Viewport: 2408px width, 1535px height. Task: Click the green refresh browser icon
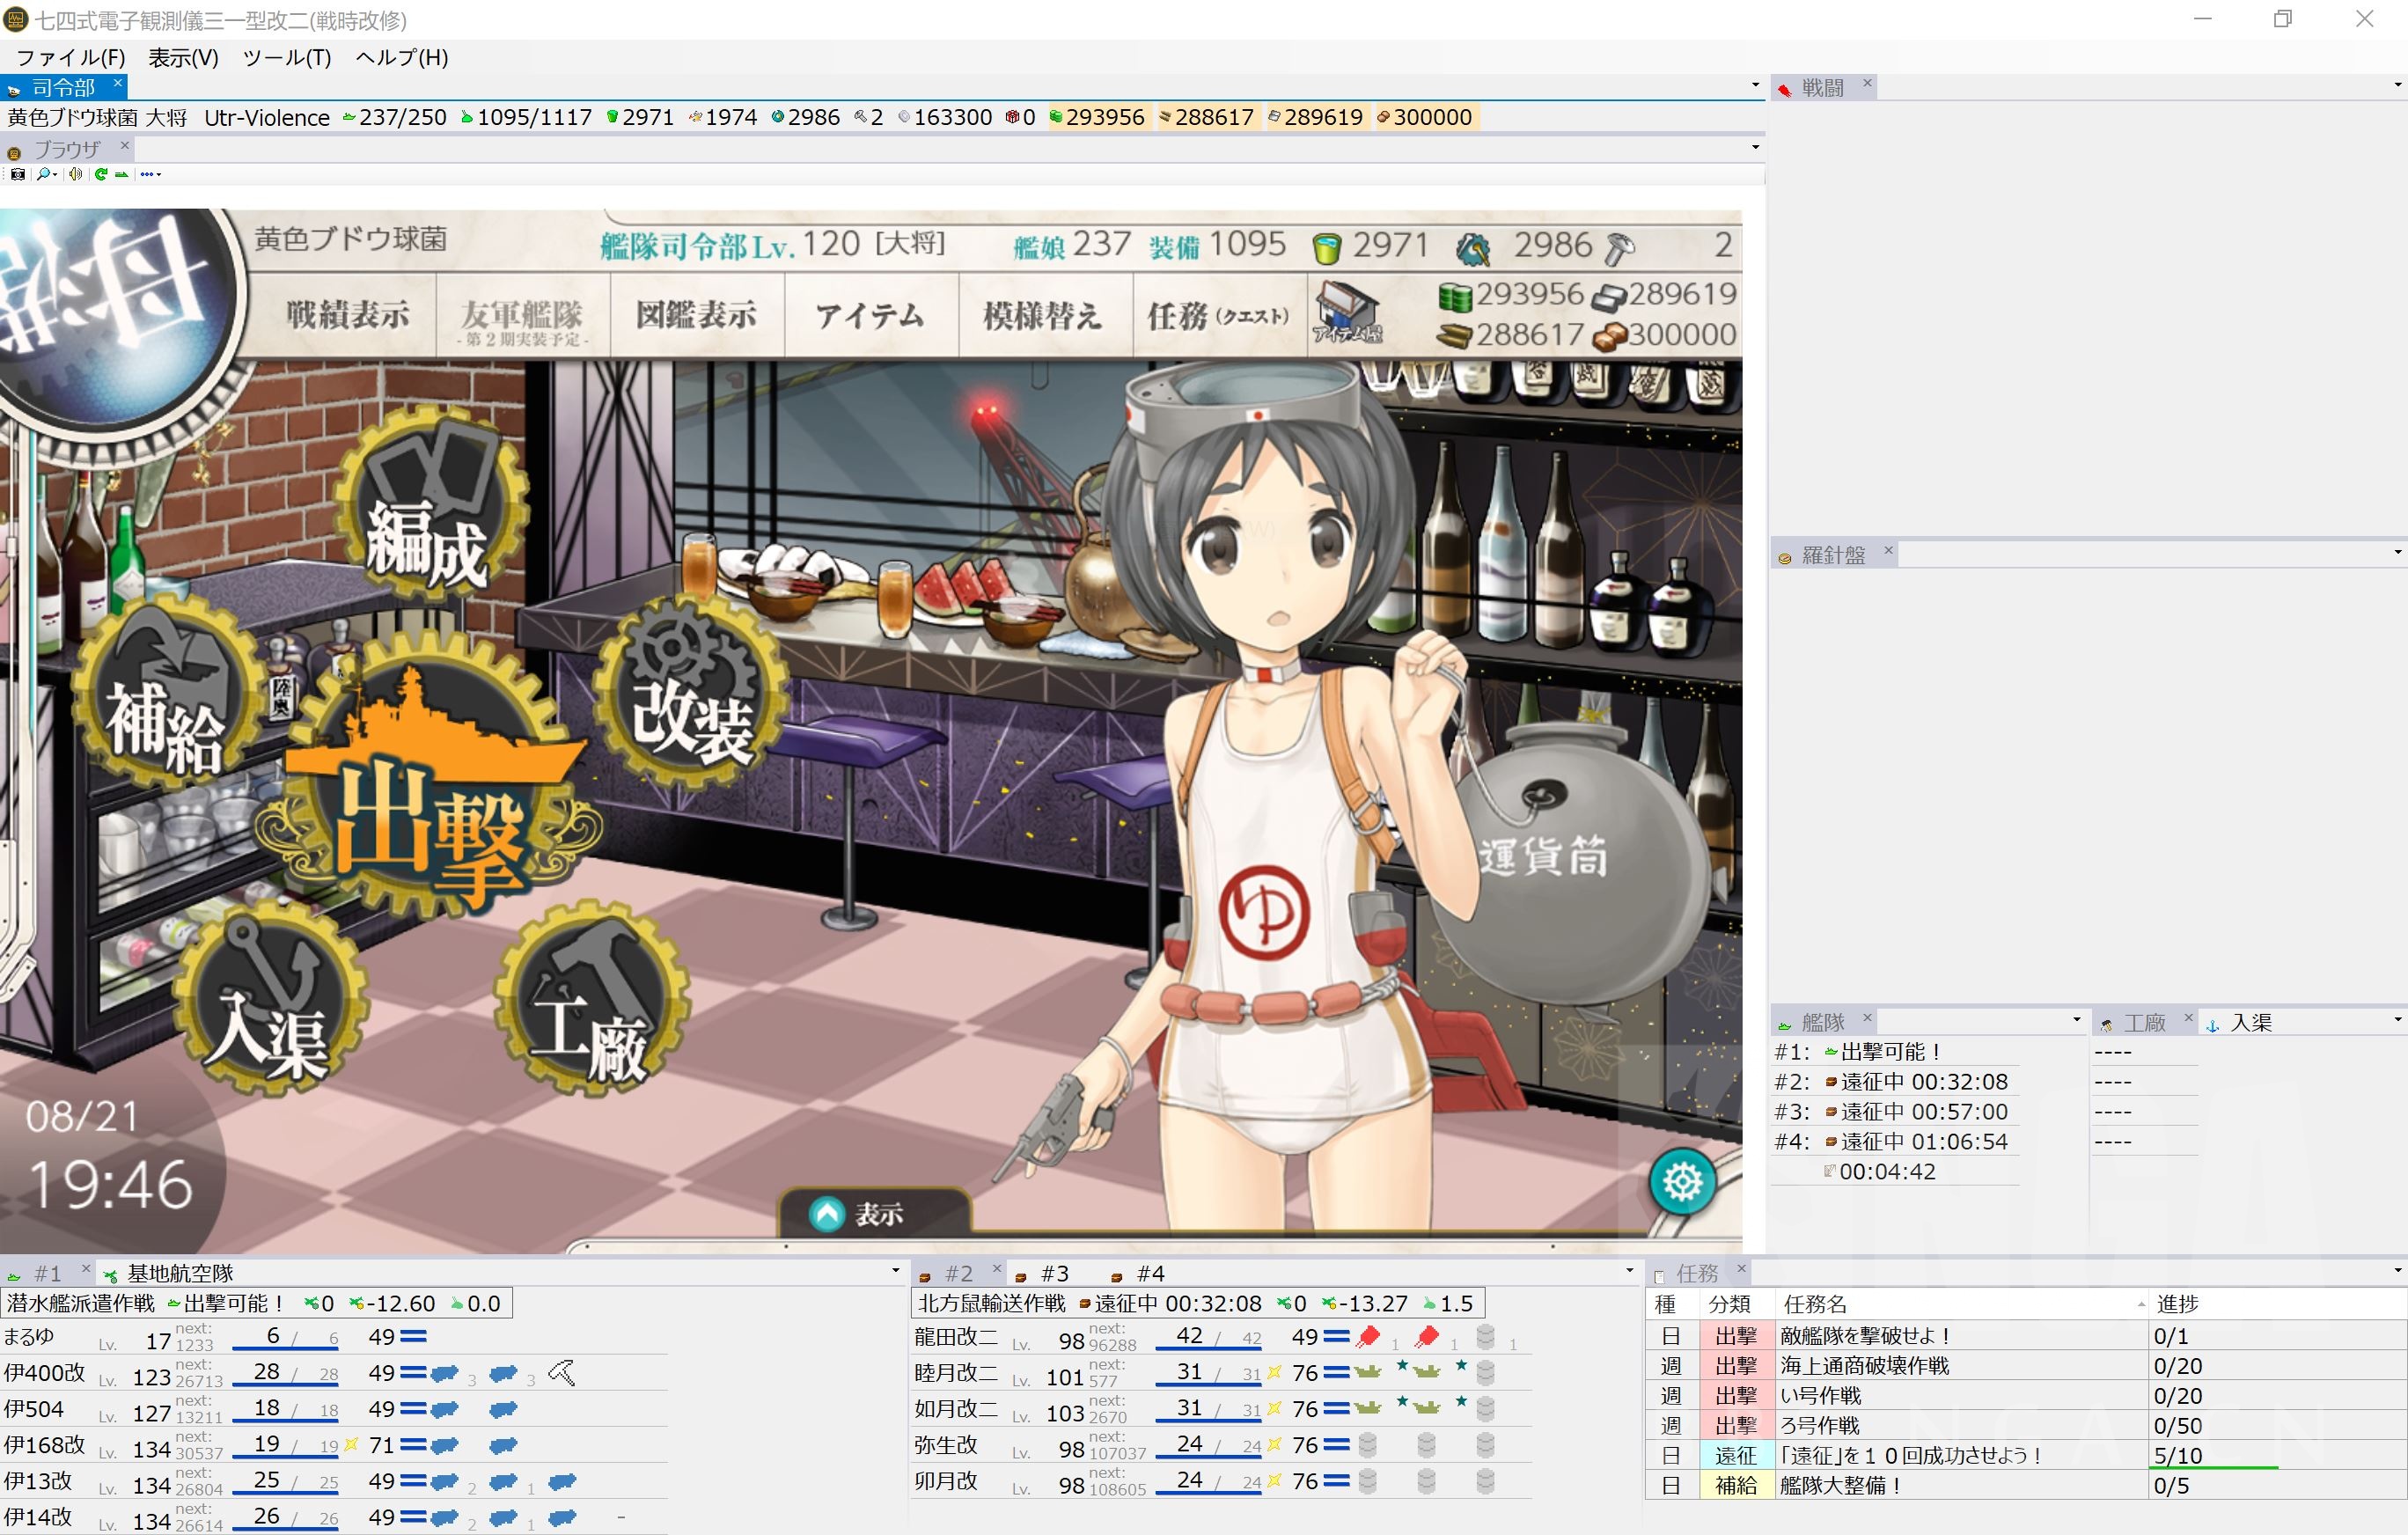click(x=100, y=174)
